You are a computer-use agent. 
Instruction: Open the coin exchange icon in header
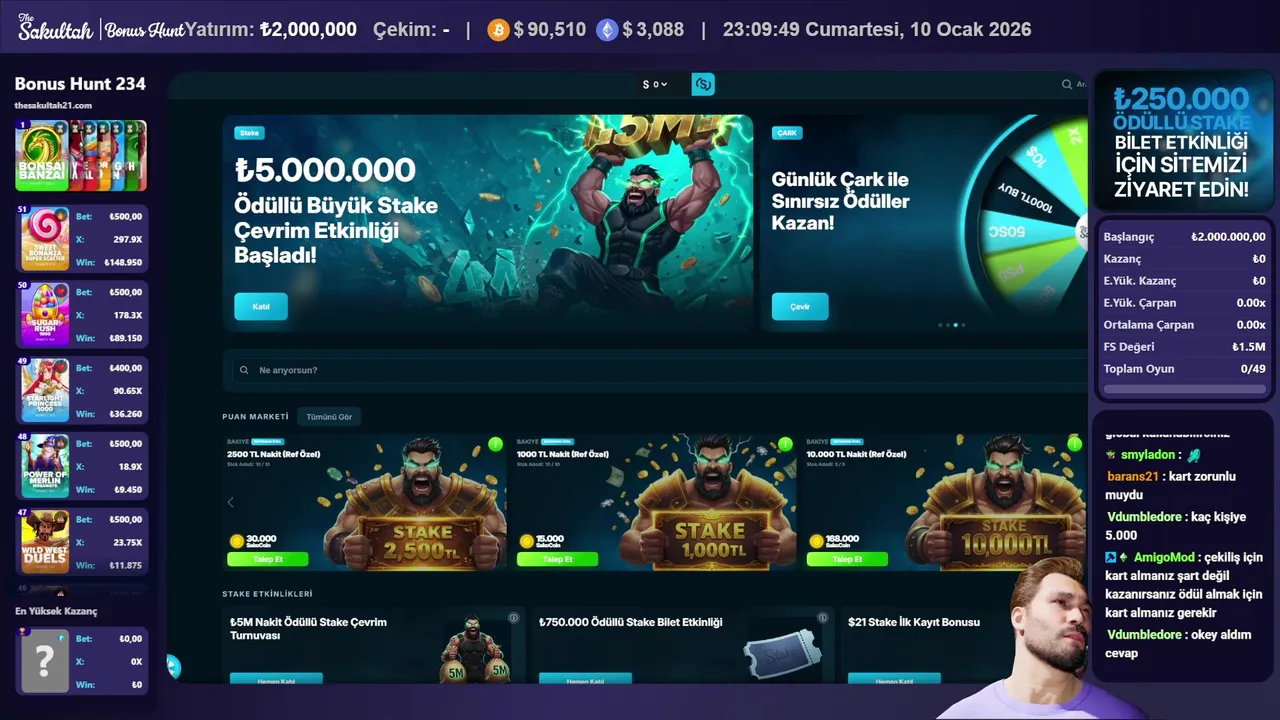tap(703, 84)
